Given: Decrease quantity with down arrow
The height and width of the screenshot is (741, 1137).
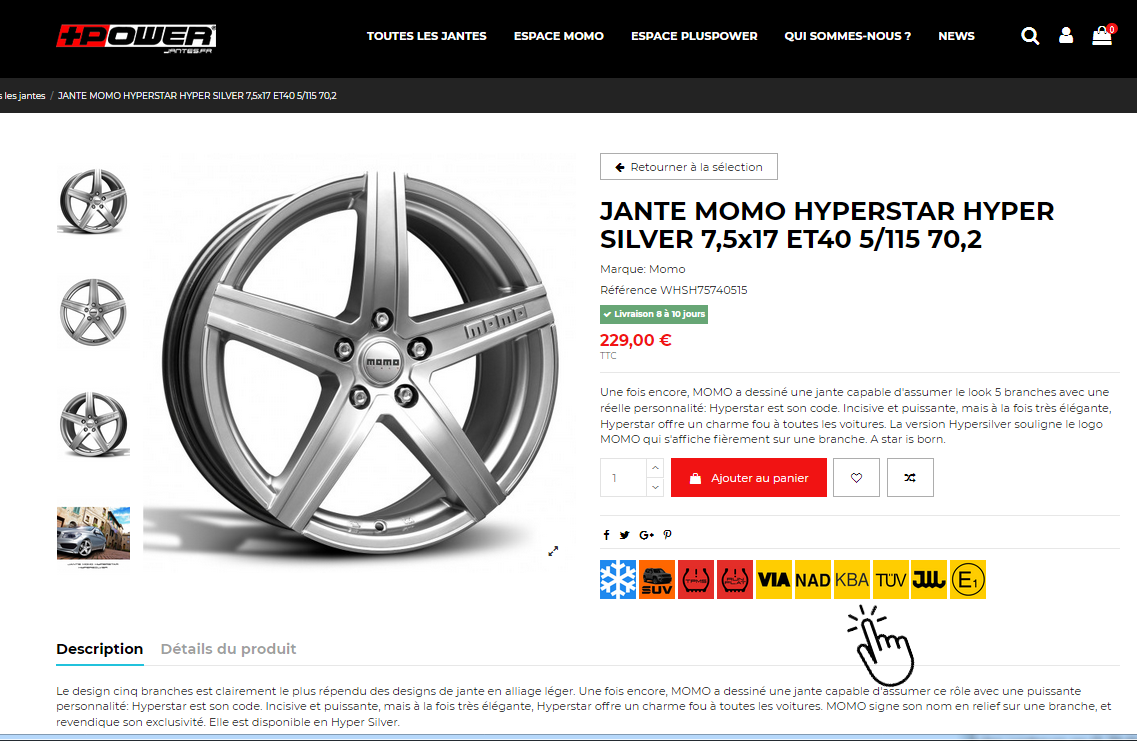Looking at the screenshot, I should (x=655, y=487).
